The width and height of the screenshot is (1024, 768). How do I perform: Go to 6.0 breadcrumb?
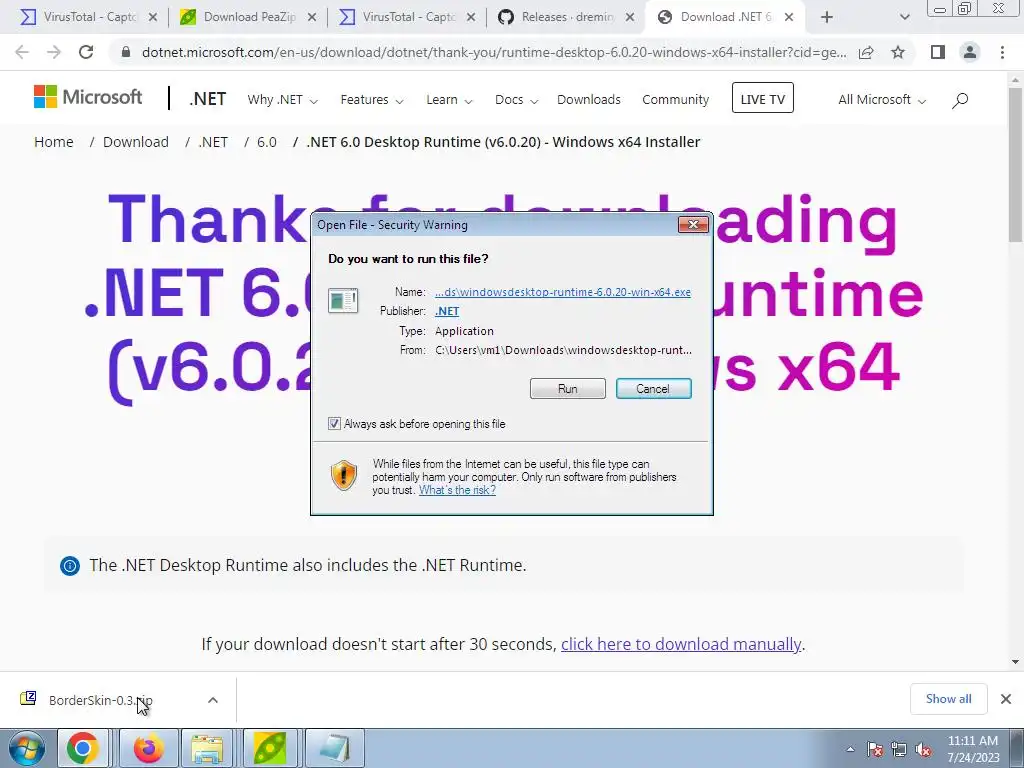point(266,142)
